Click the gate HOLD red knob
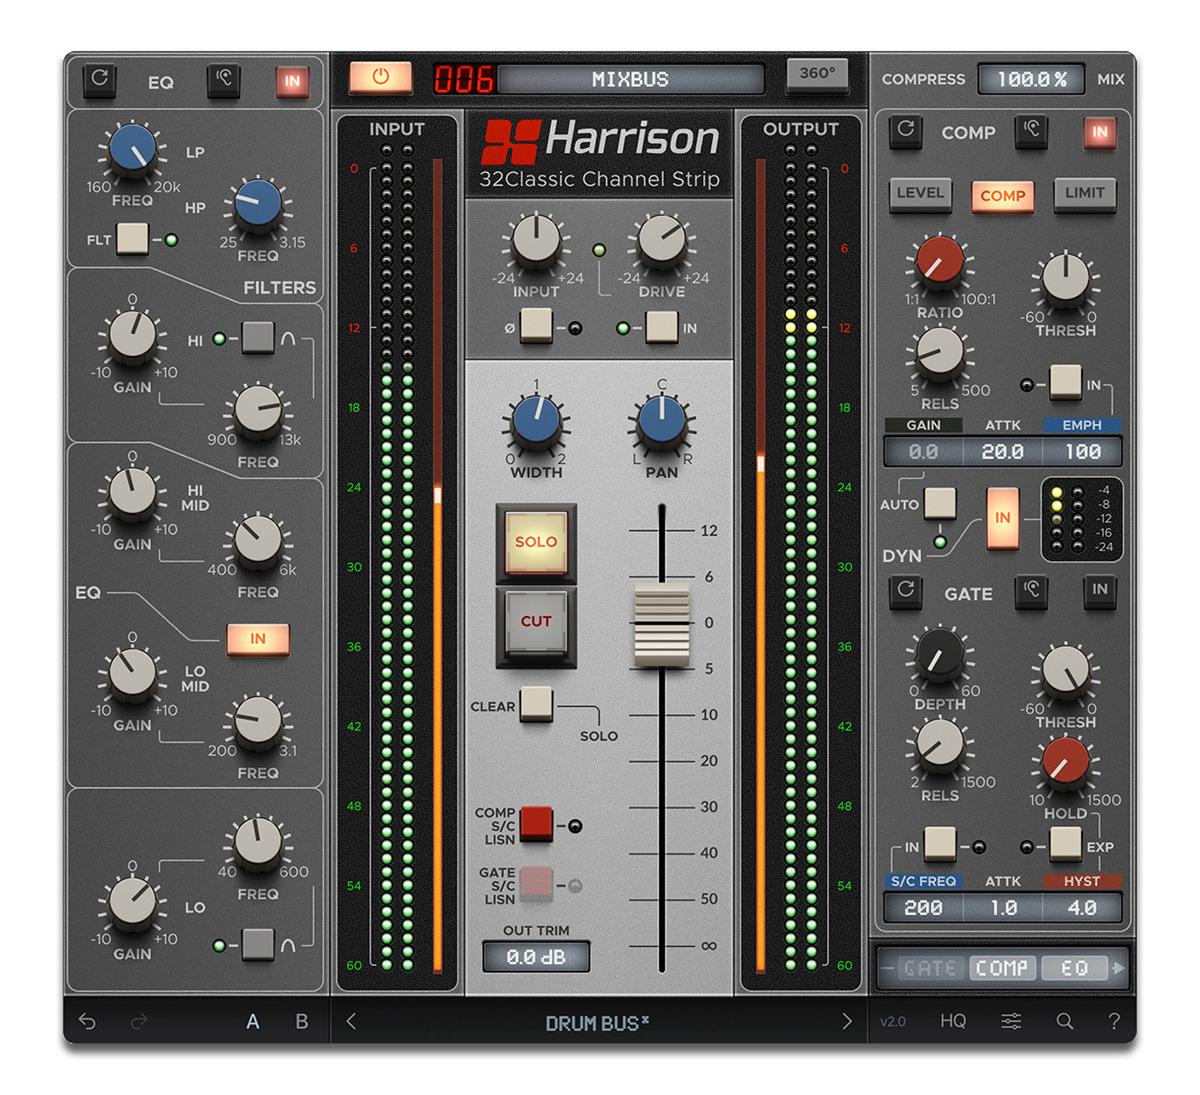This screenshot has width=1200, height=1095. (1066, 762)
